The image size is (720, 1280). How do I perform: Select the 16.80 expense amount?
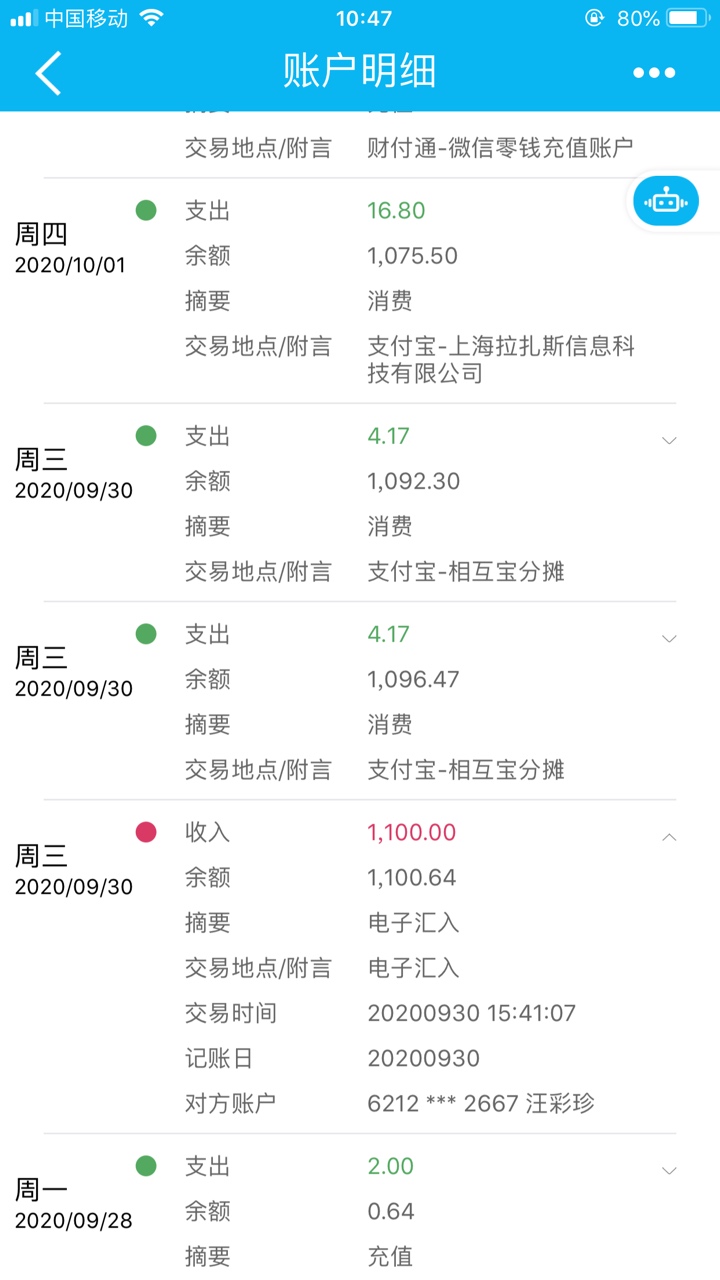396,211
